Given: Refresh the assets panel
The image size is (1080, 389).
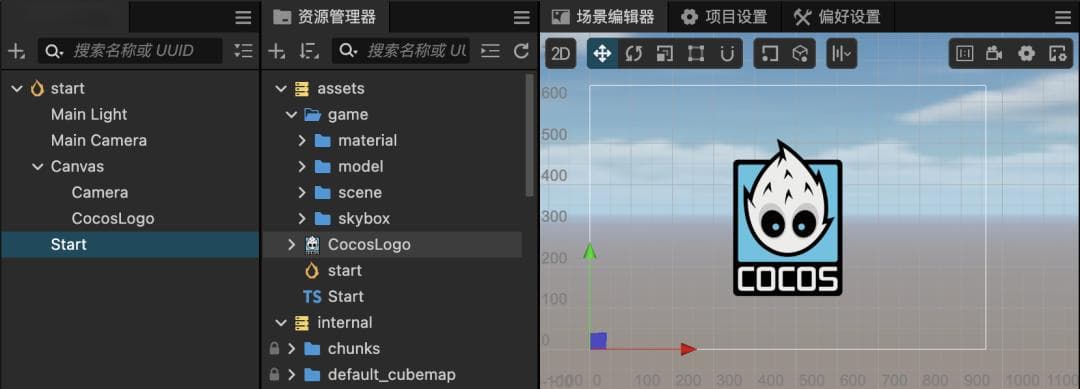Looking at the screenshot, I should [x=521, y=50].
